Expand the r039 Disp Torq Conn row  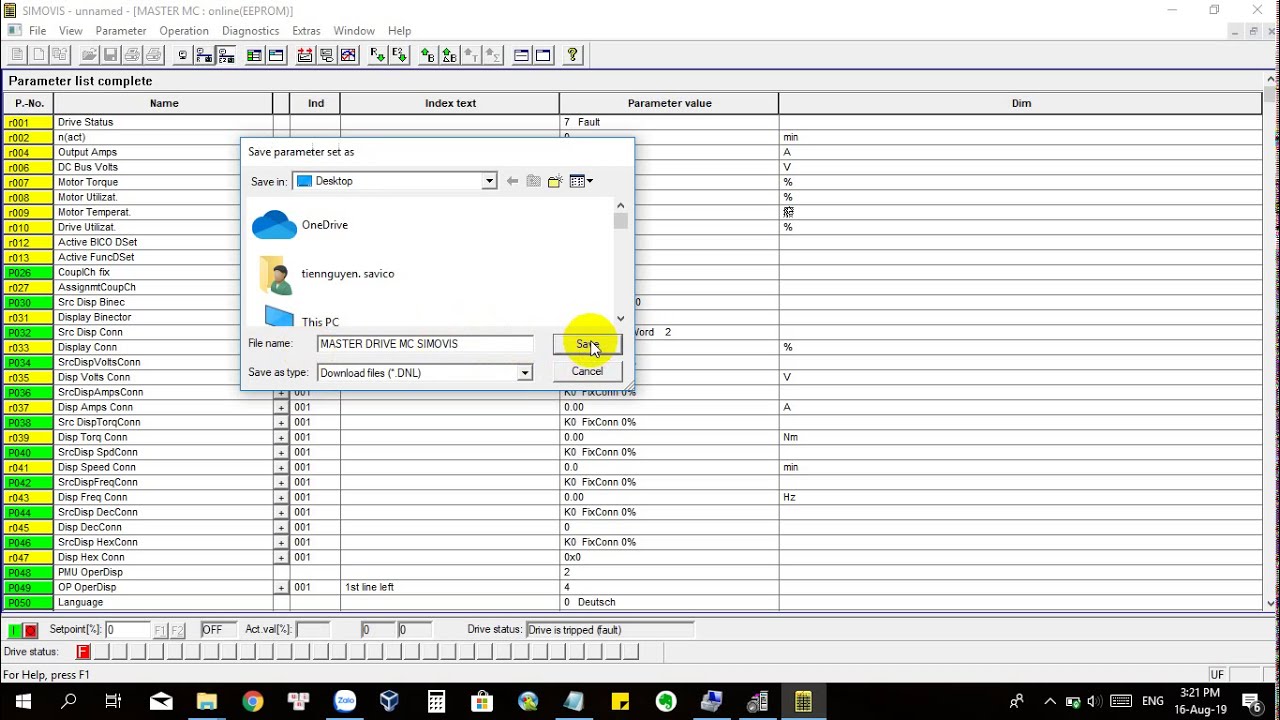(281, 437)
